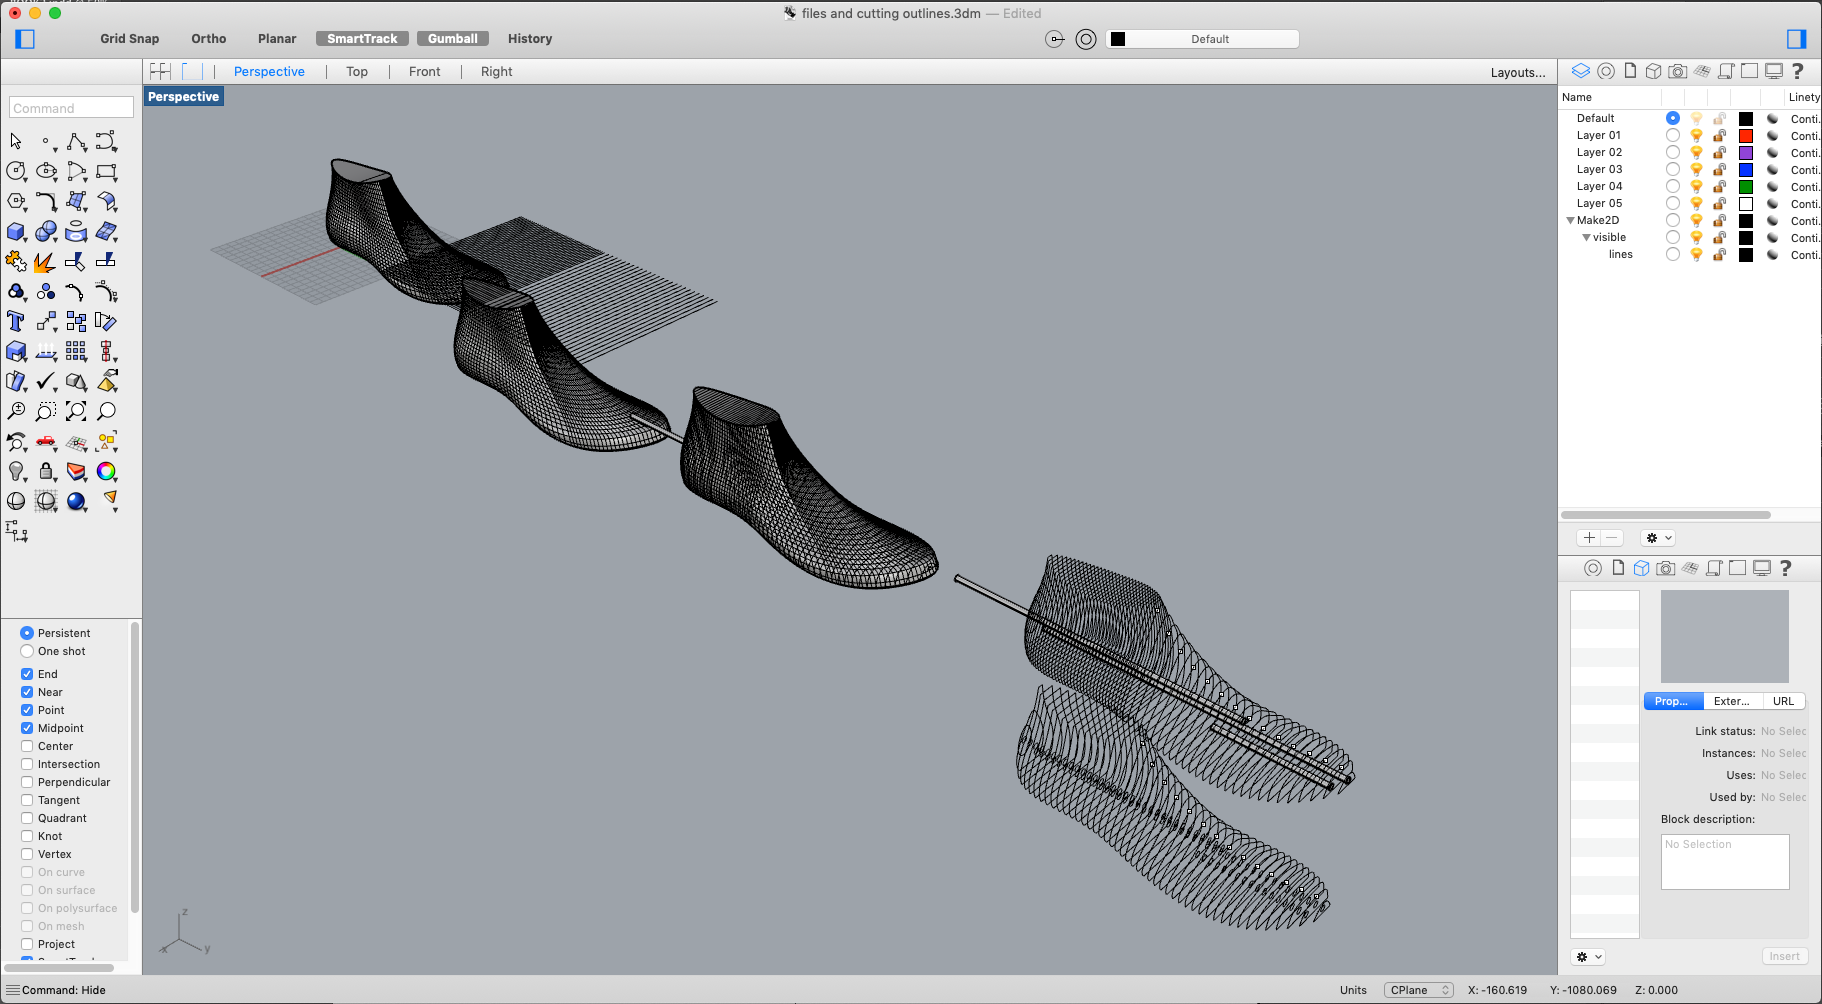Toggle the left sidebar panel icon
This screenshot has width=1822, height=1004.
[25, 39]
